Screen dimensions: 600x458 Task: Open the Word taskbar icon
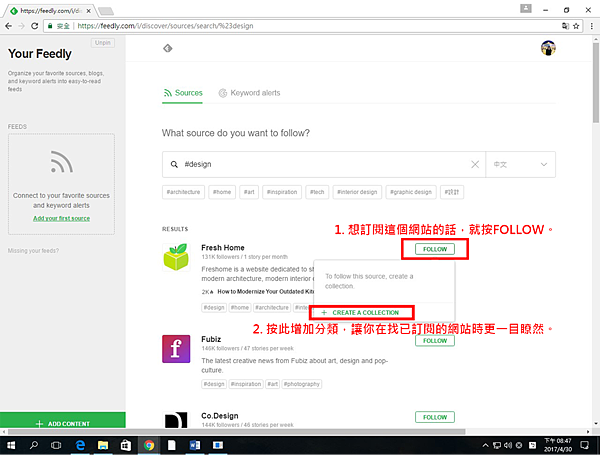195,445
